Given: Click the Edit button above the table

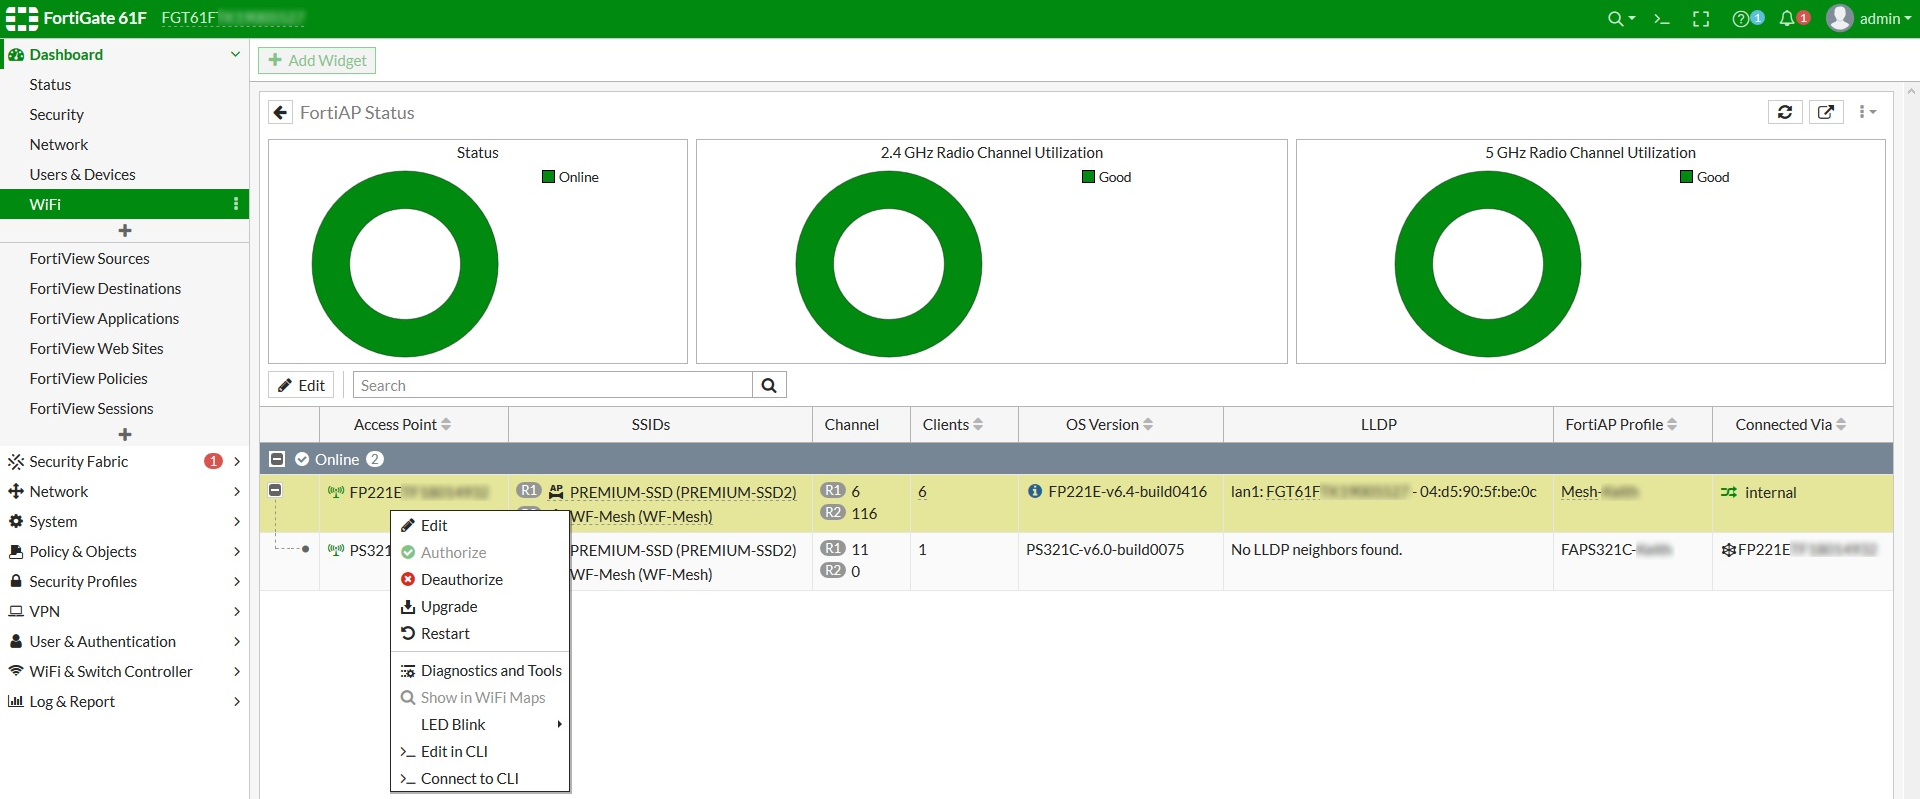Looking at the screenshot, I should 301,385.
